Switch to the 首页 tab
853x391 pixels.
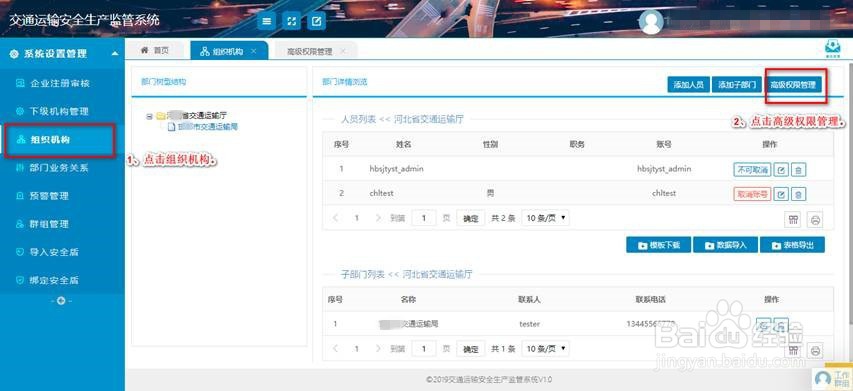(155, 51)
